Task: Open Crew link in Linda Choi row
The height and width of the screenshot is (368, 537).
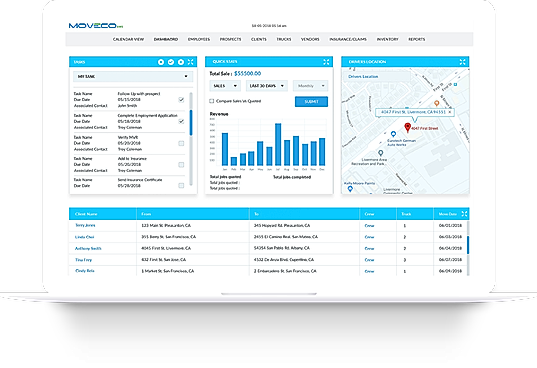Action: click(370, 237)
